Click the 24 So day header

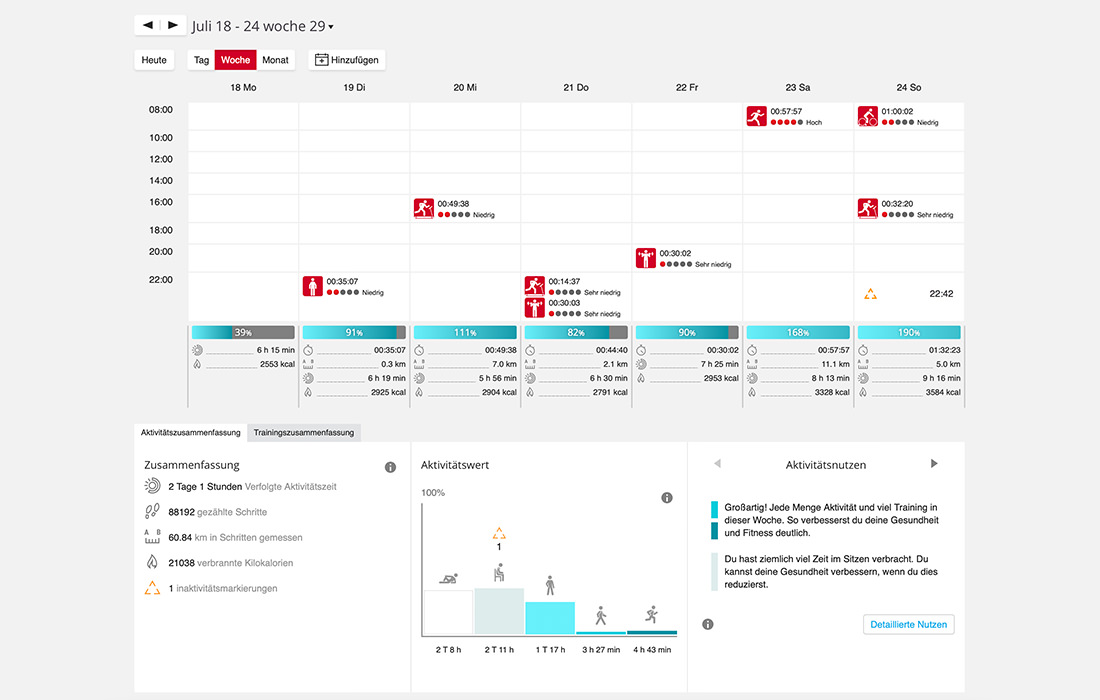(908, 88)
